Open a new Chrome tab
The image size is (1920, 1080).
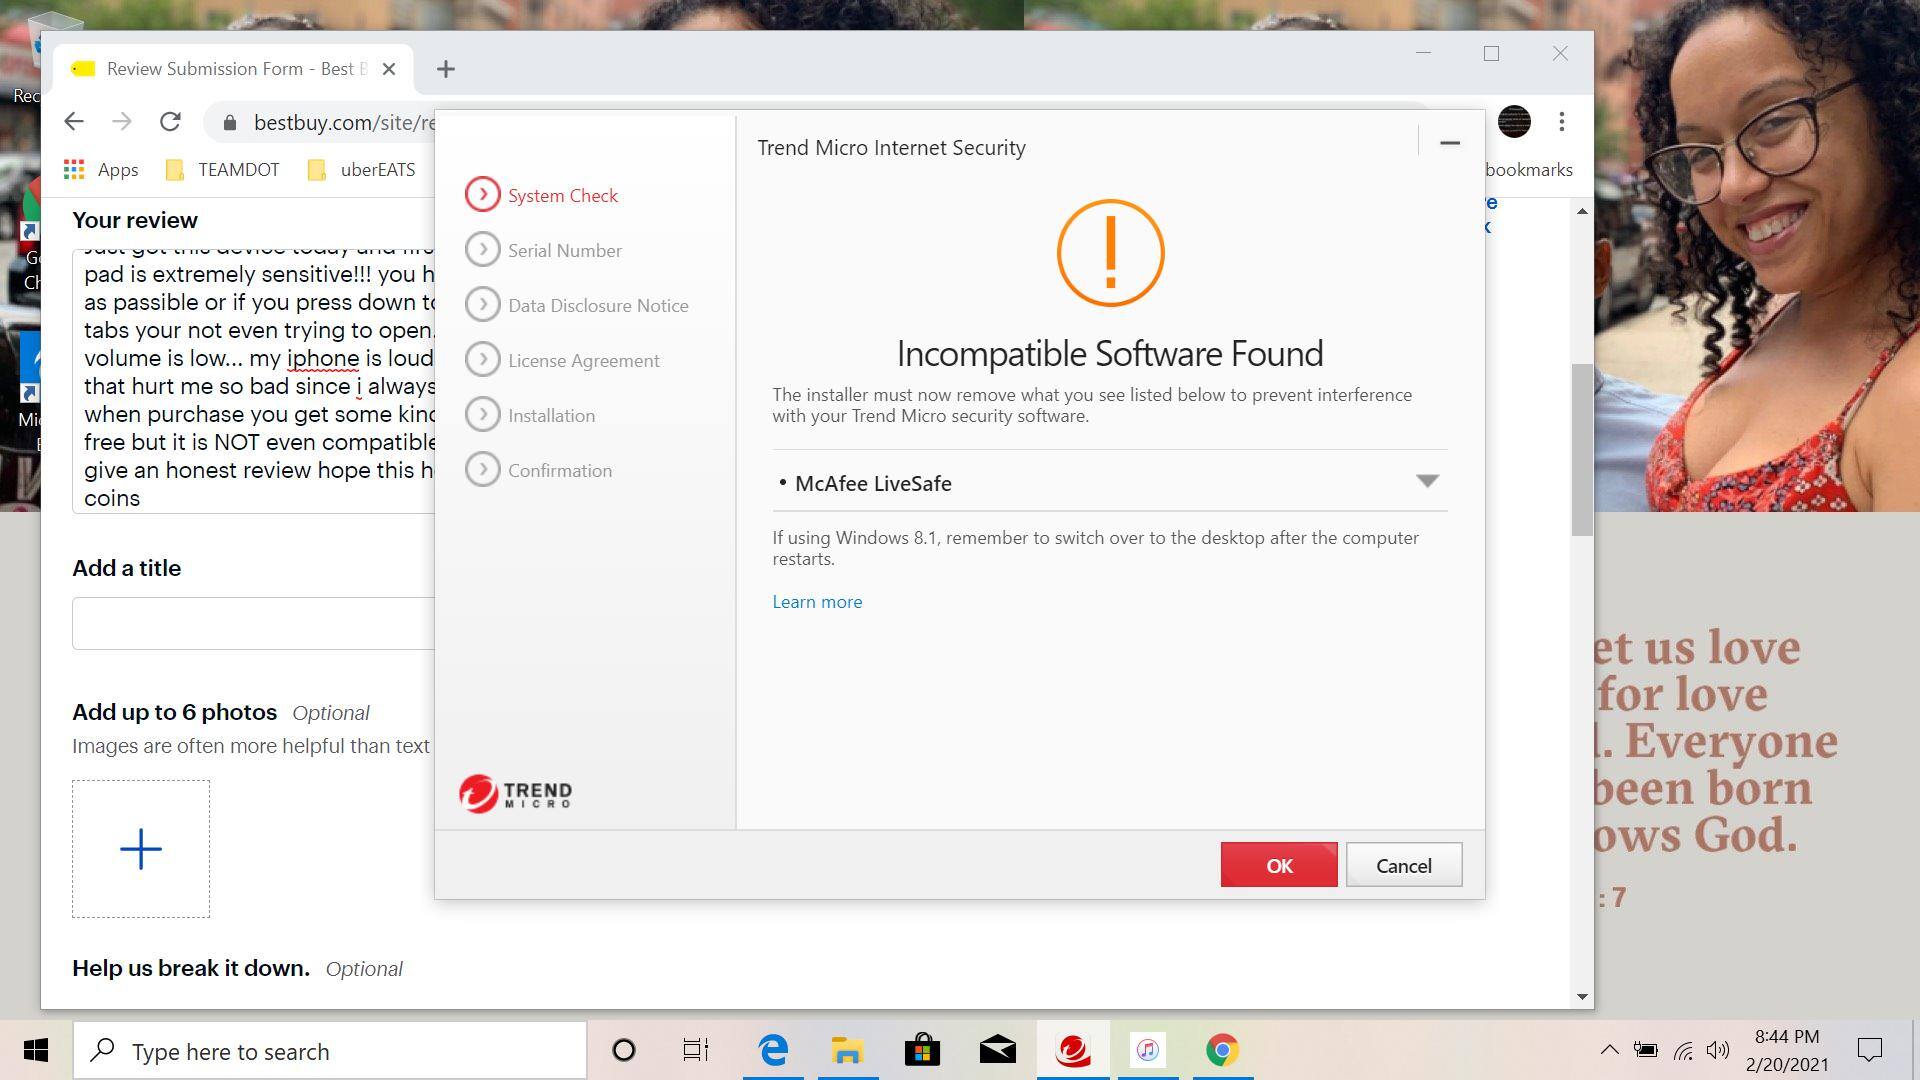[446, 69]
